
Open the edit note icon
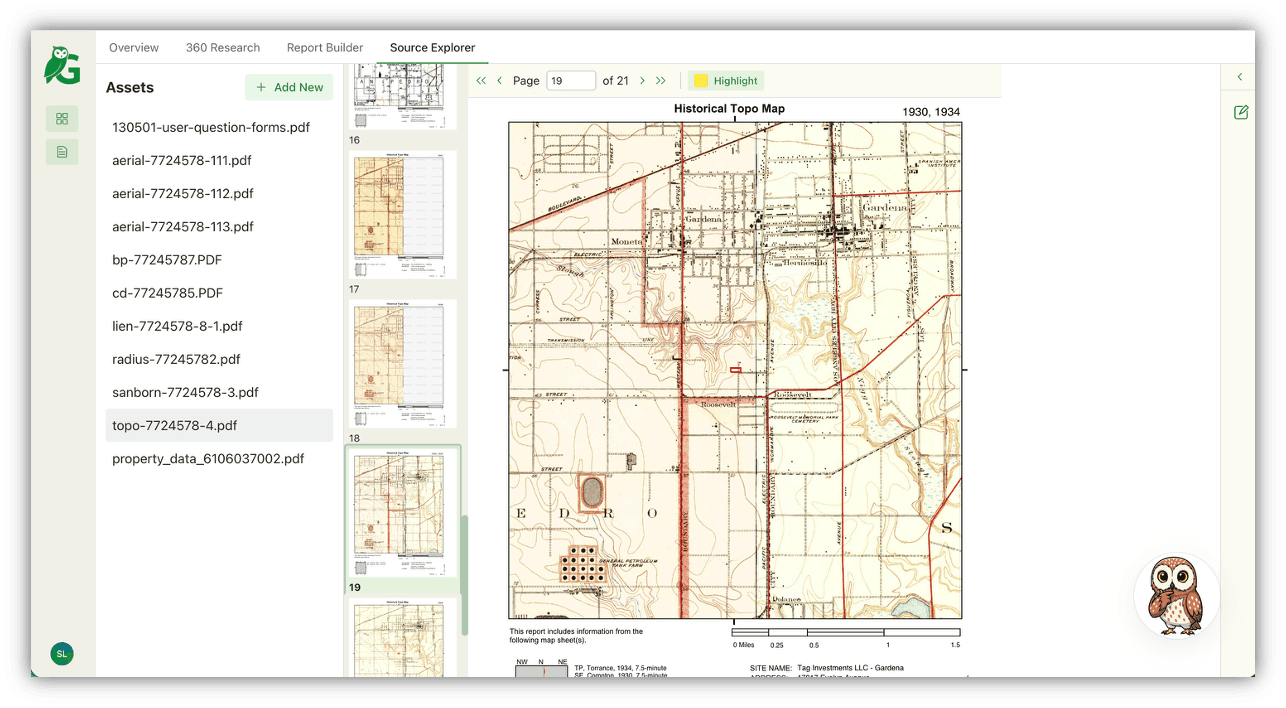click(x=1241, y=112)
